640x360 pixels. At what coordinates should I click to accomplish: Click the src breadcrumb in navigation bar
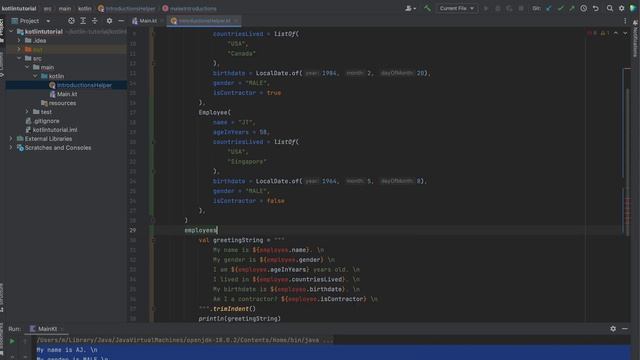click(48, 8)
